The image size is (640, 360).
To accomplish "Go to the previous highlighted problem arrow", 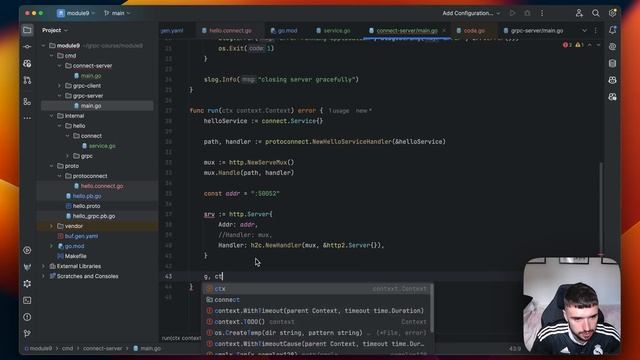I will [589, 45].
